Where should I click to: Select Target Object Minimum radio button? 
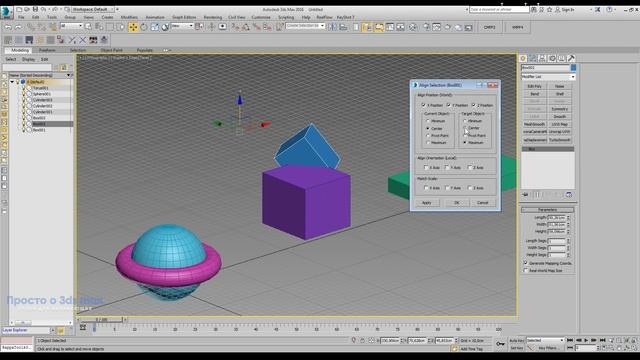coord(465,121)
